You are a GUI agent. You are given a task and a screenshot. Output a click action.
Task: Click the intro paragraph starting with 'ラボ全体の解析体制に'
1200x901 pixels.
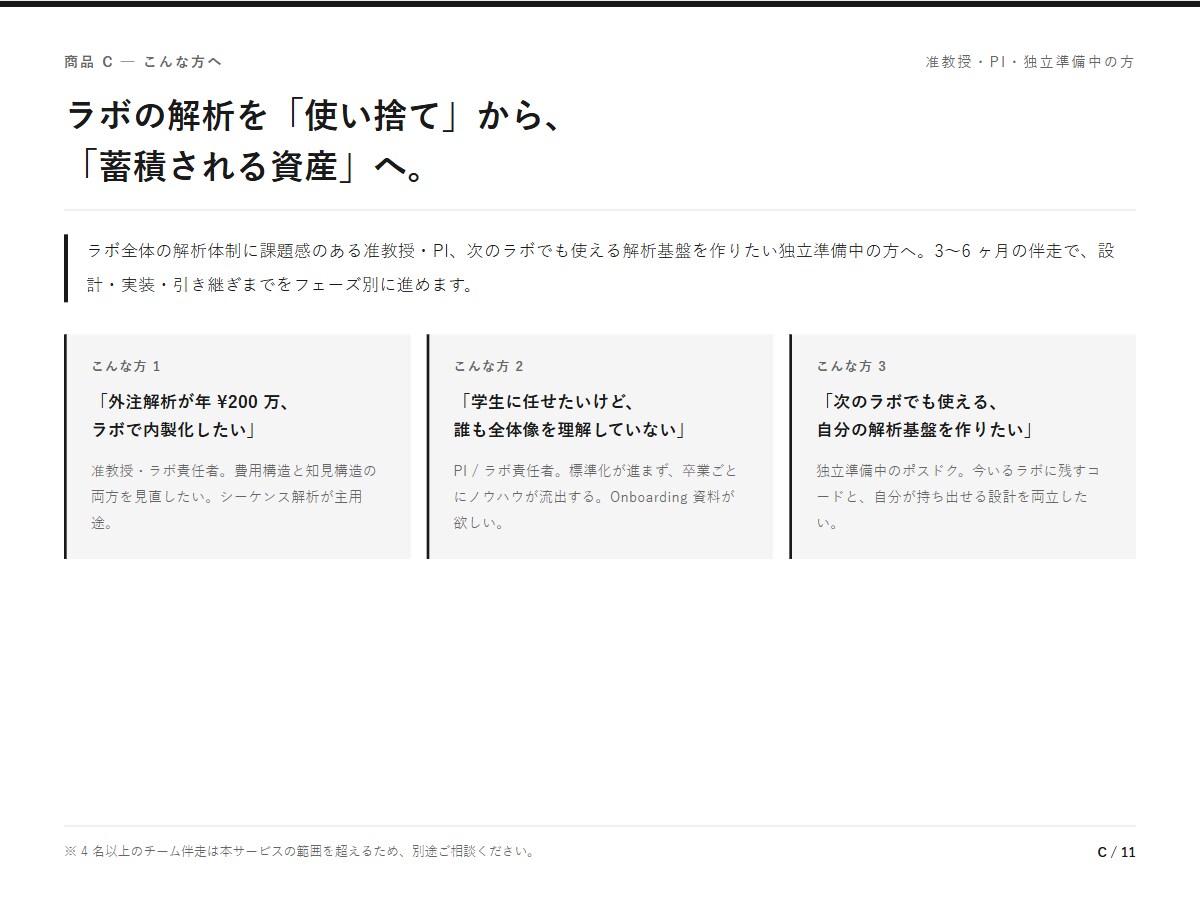tap(600, 267)
